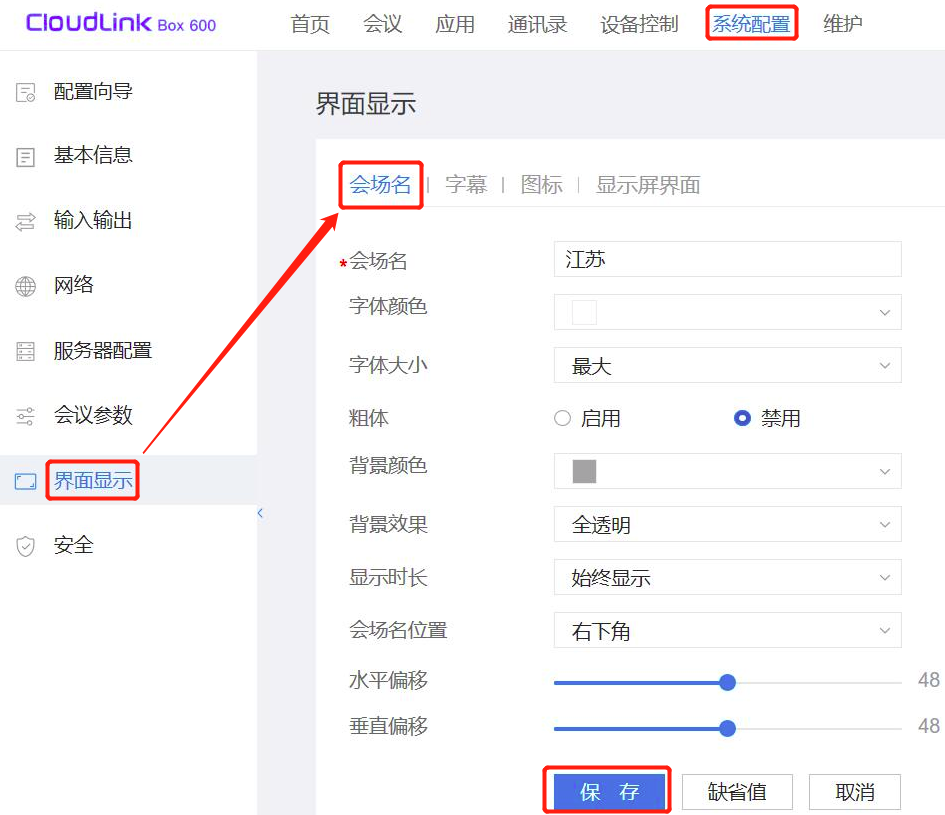Open the 系统配置 top menu
Viewport: 945px width, 815px height.
click(752, 24)
